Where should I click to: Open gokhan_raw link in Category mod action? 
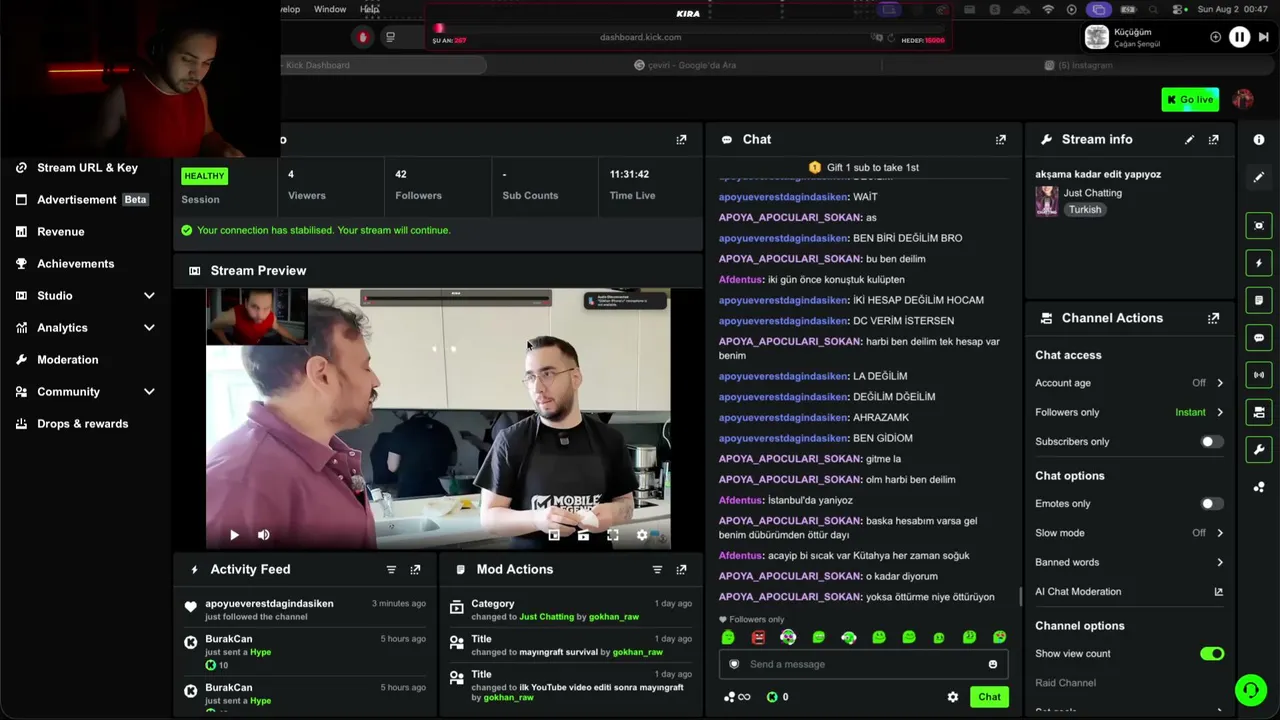pyautogui.click(x=613, y=617)
